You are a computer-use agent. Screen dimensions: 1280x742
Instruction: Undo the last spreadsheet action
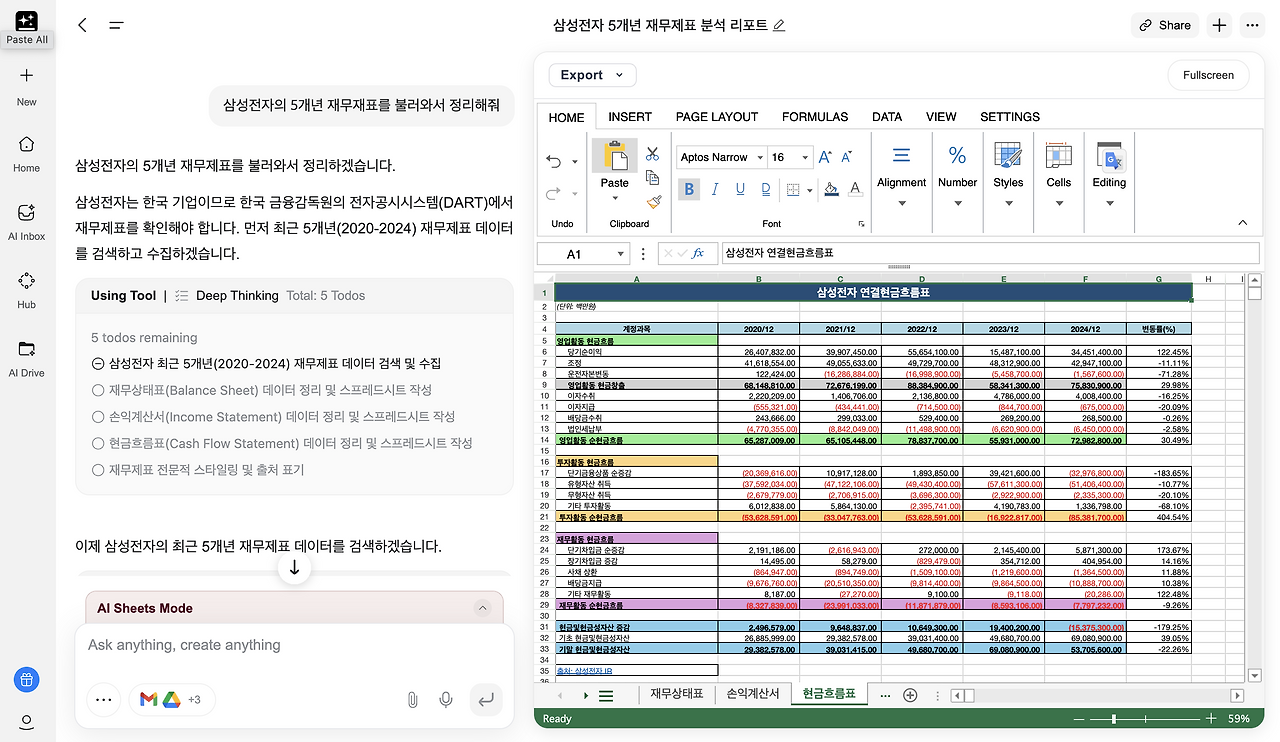[x=554, y=161]
